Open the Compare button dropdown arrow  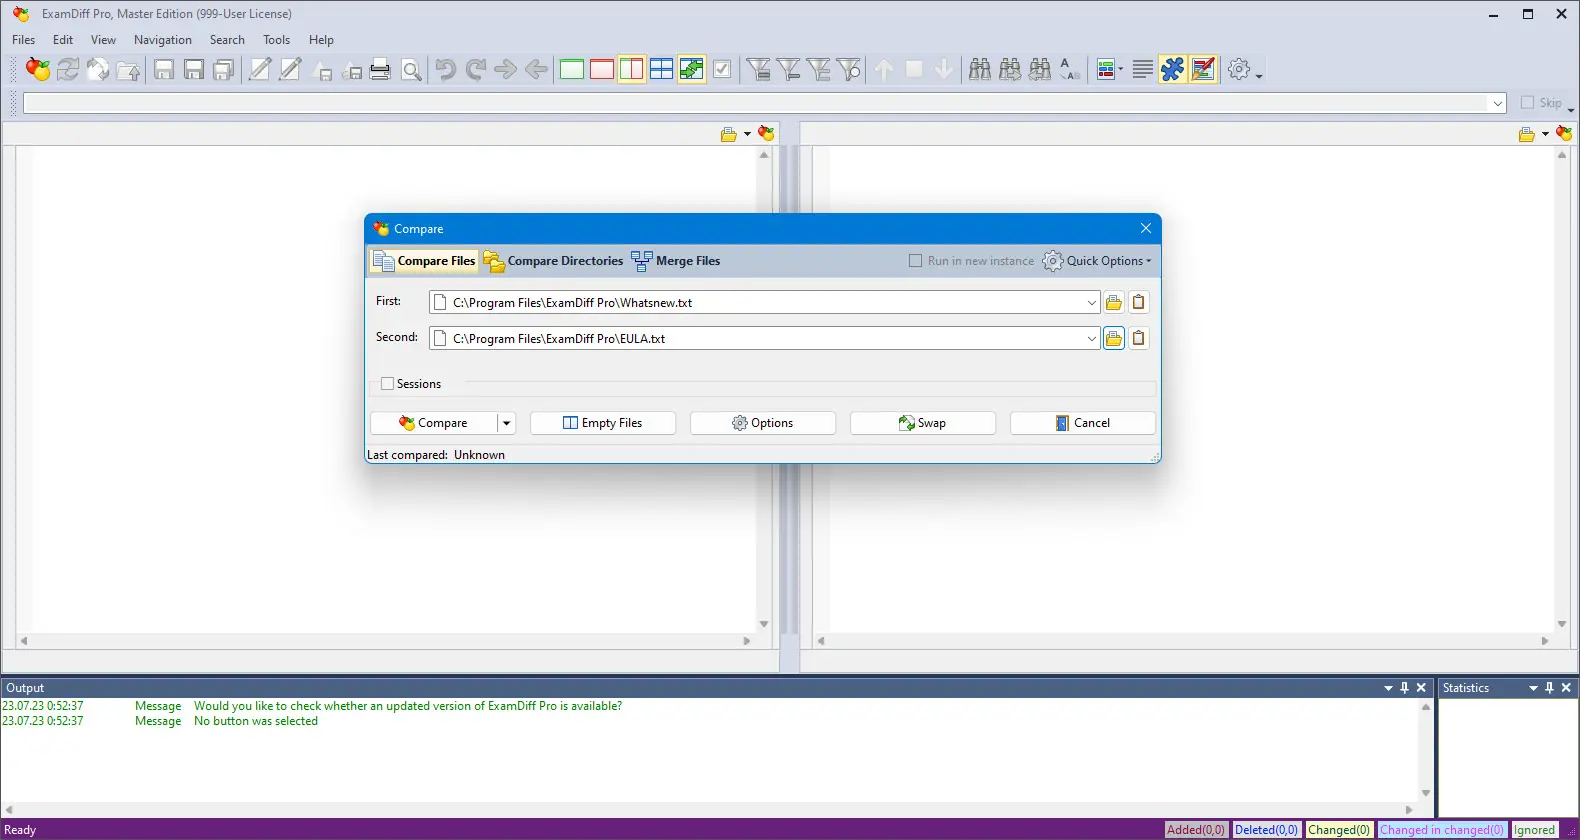(507, 423)
